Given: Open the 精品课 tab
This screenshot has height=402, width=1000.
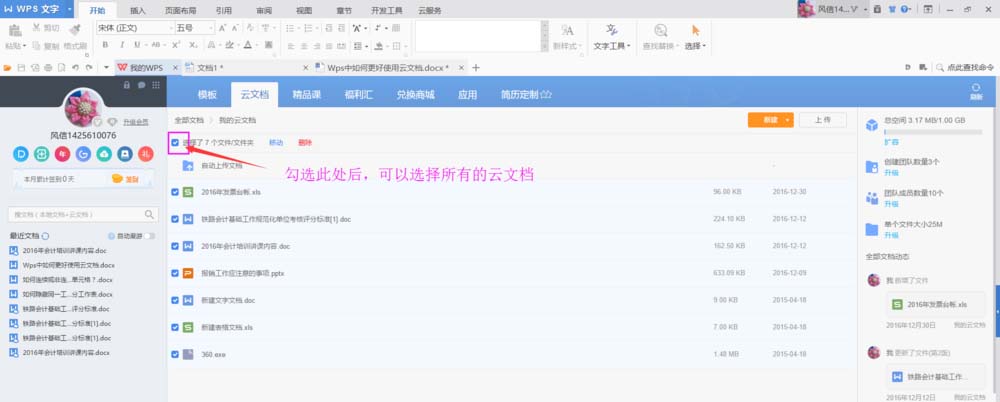Looking at the screenshot, I should [307, 94].
